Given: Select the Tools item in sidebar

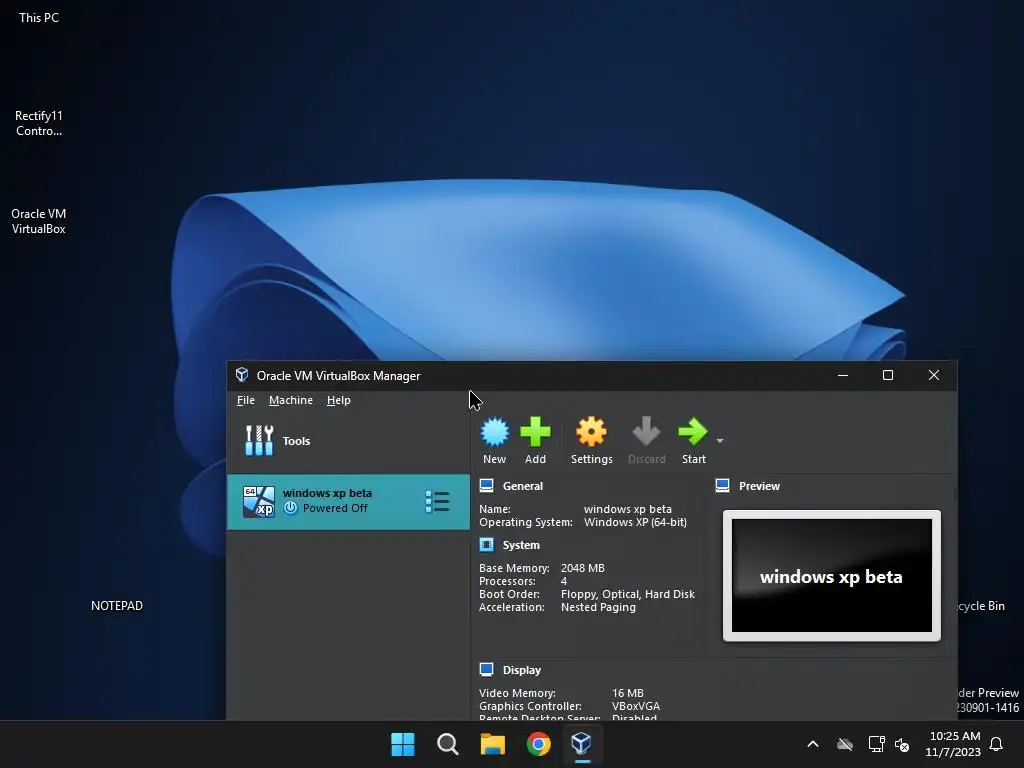Looking at the screenshot, I should coord(348,441).
